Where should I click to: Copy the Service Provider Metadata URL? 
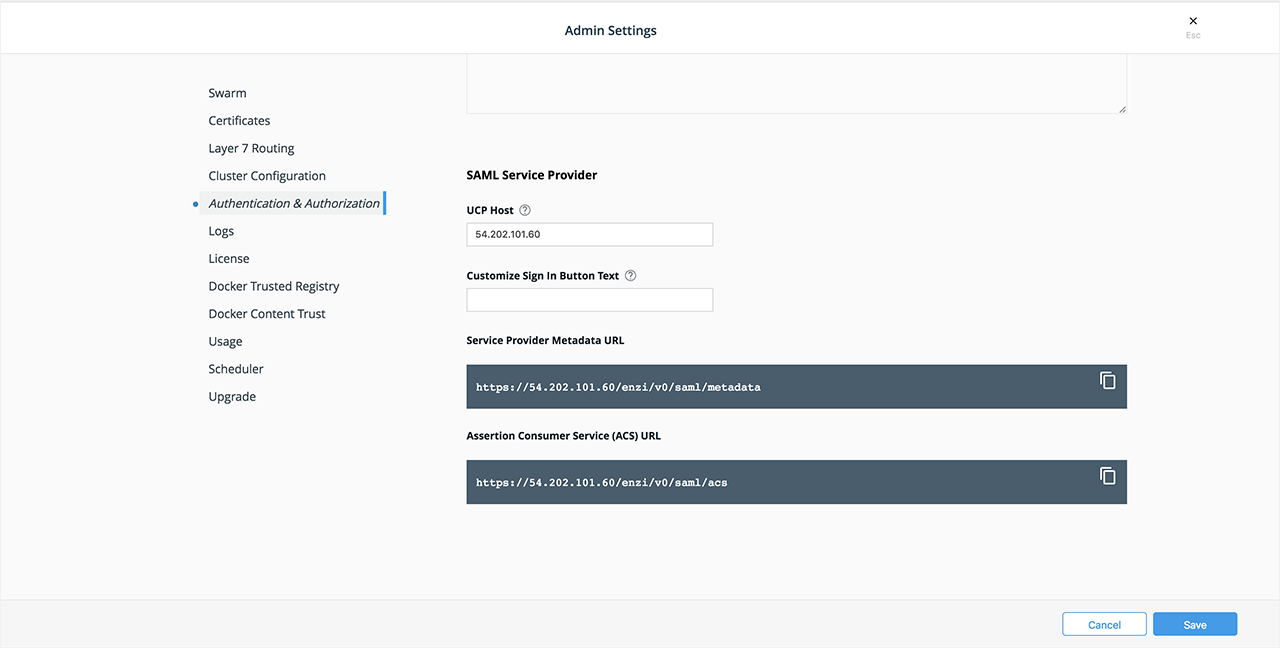point(1107,381)
